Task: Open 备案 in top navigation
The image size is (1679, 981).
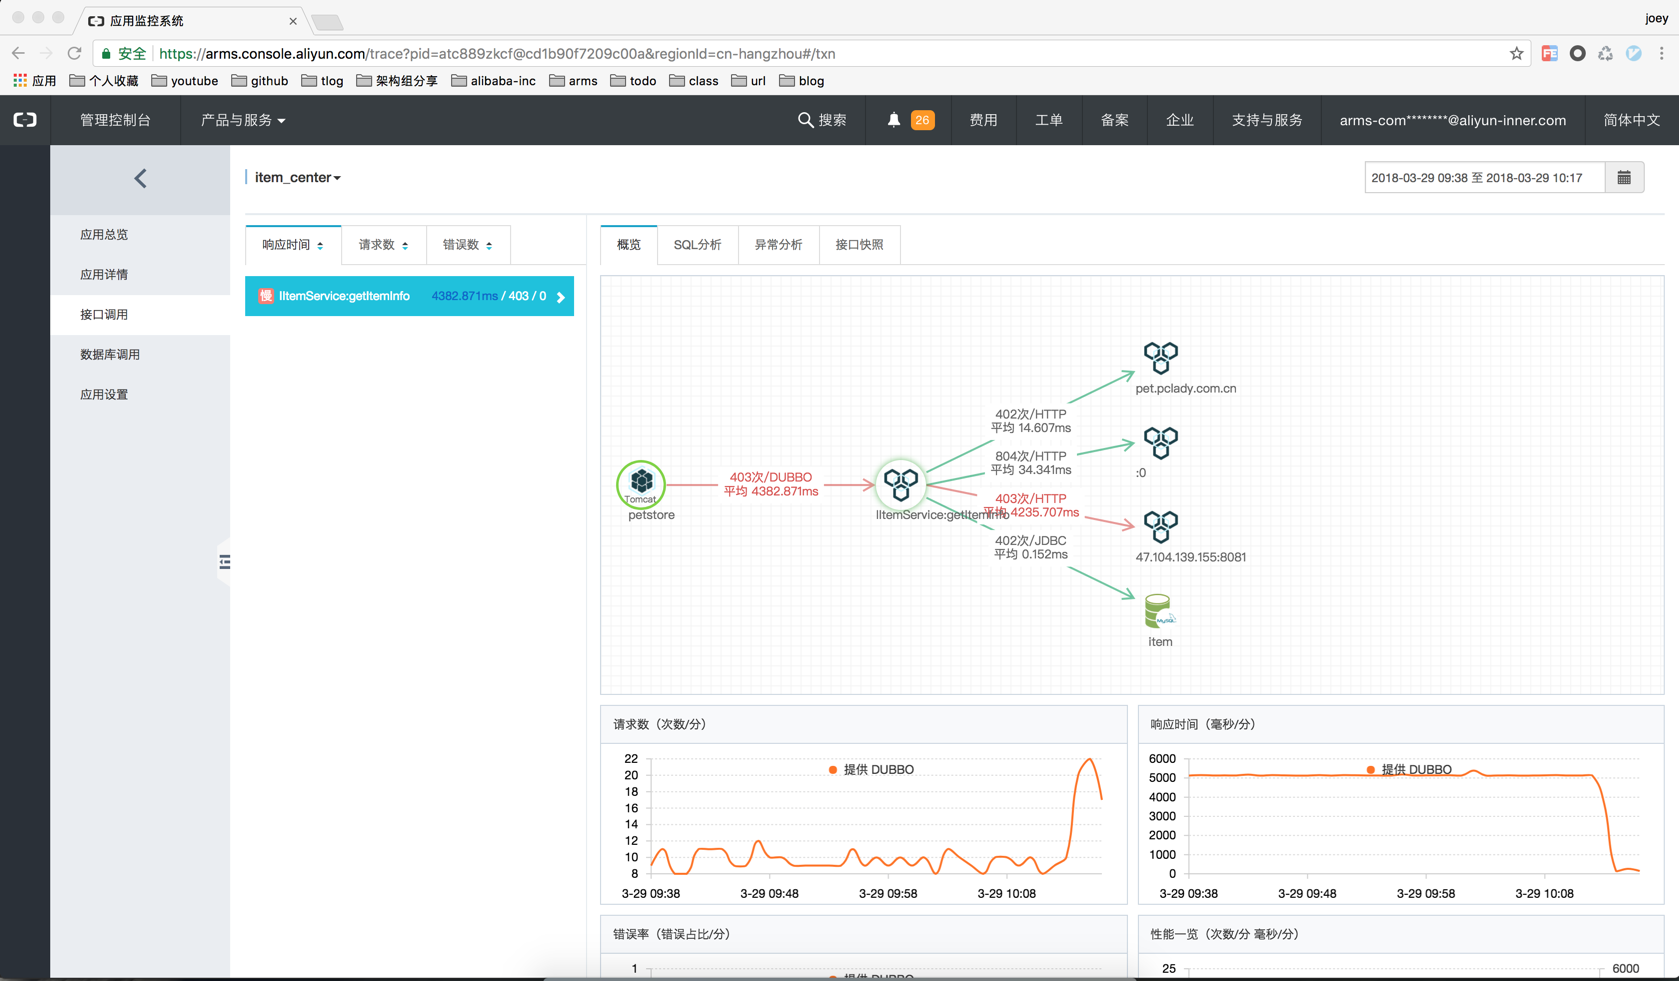Action: (x=1114, y=120)
